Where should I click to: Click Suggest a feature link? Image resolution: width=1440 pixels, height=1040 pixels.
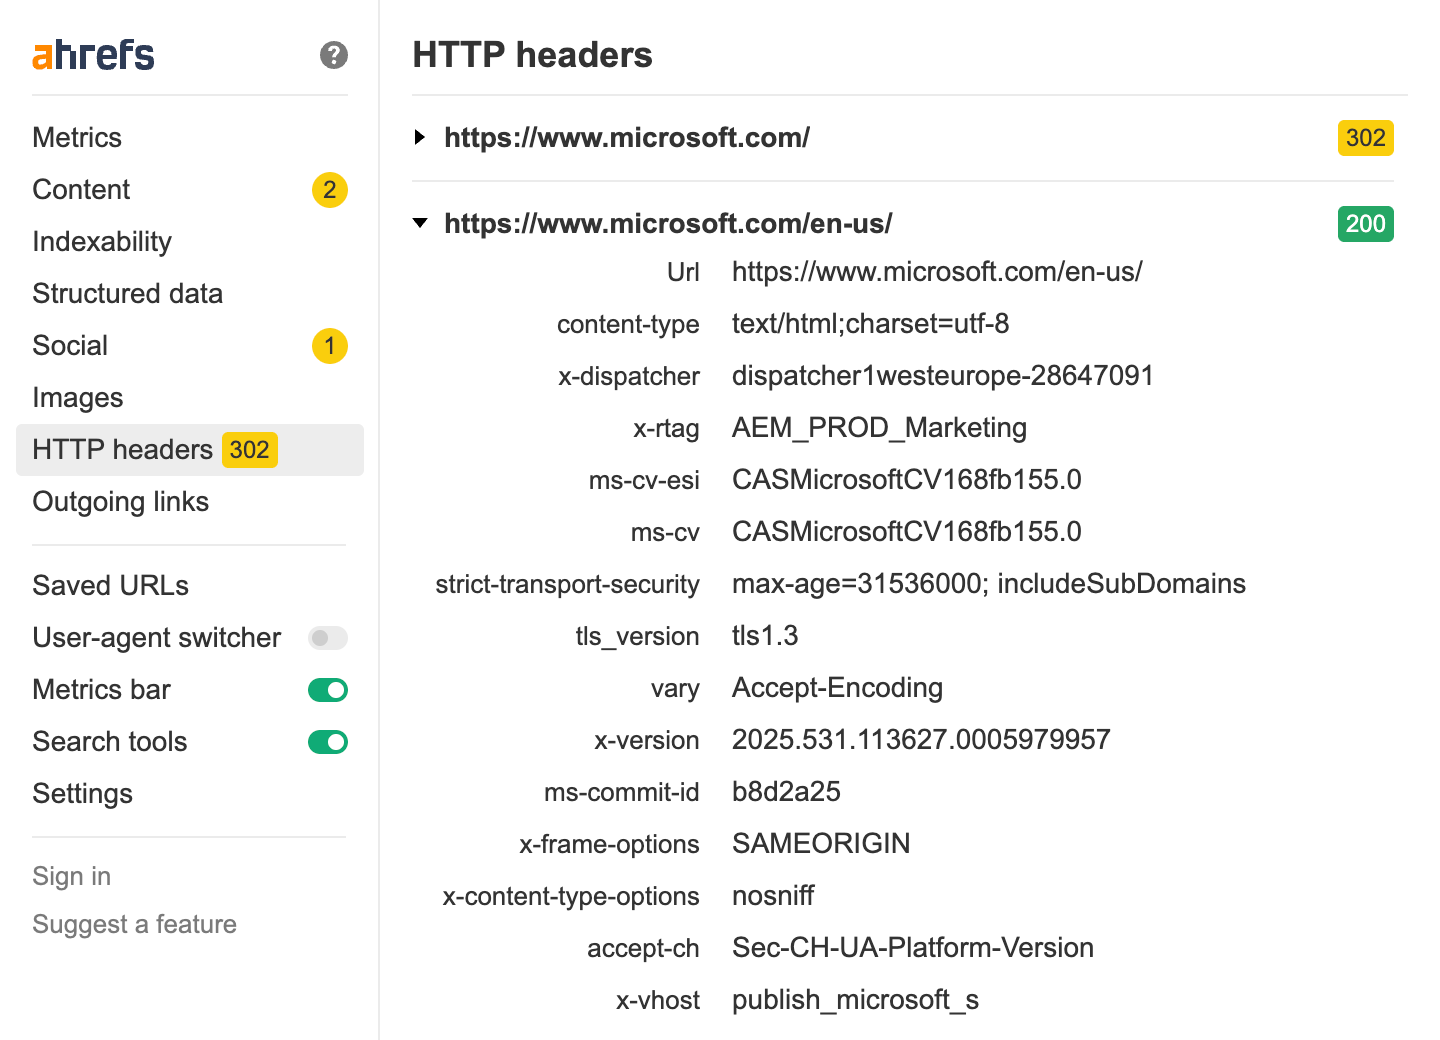(135, 924)
